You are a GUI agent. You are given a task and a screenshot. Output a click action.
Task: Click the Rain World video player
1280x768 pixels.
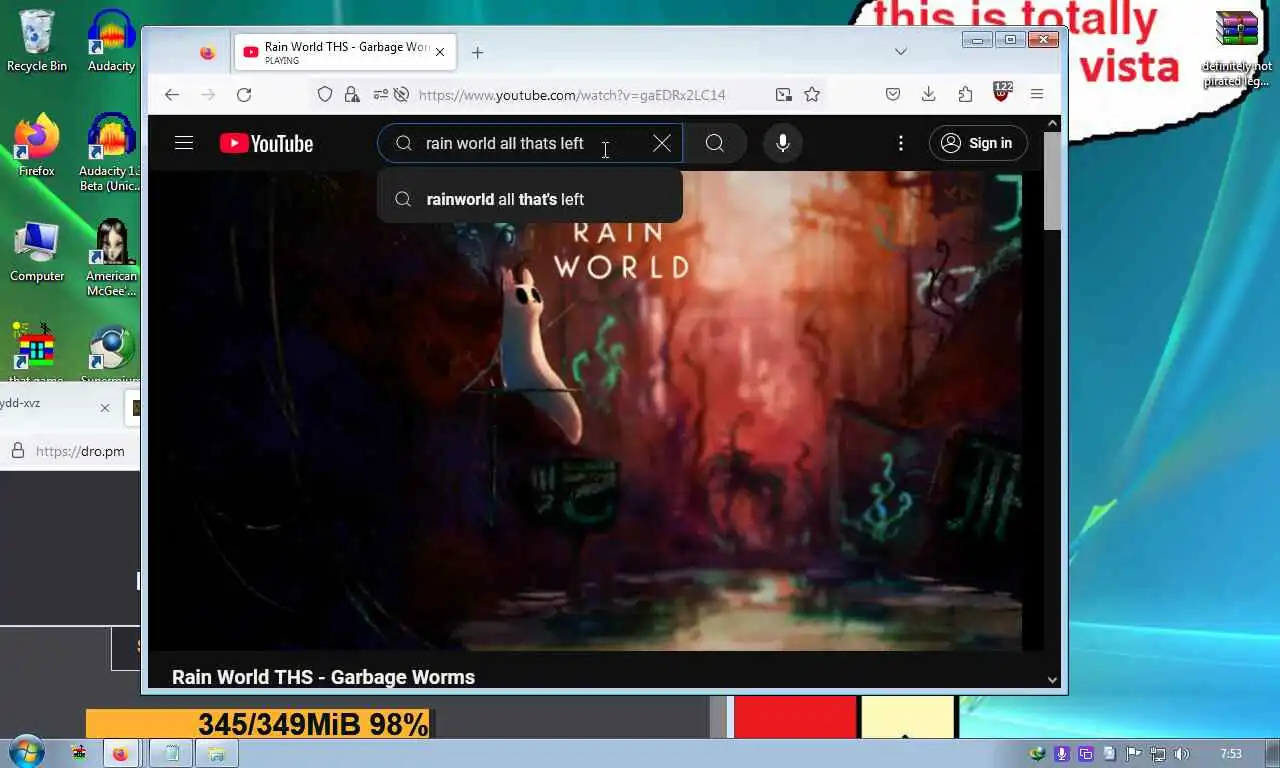pos(596,410)
